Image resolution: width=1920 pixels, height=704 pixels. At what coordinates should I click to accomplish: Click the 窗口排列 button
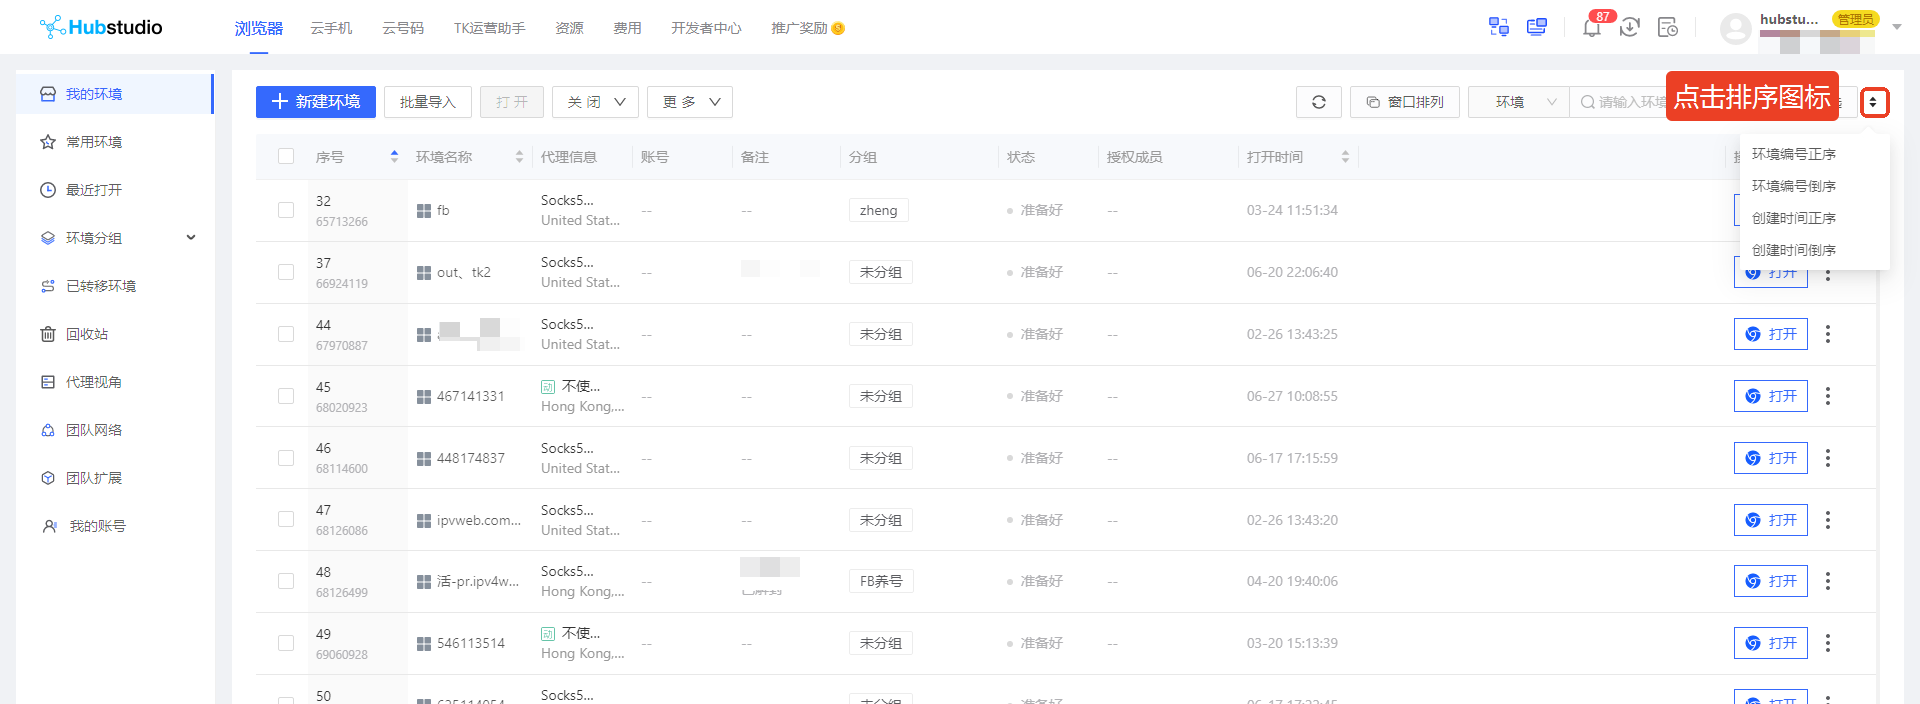(1405, 102)
